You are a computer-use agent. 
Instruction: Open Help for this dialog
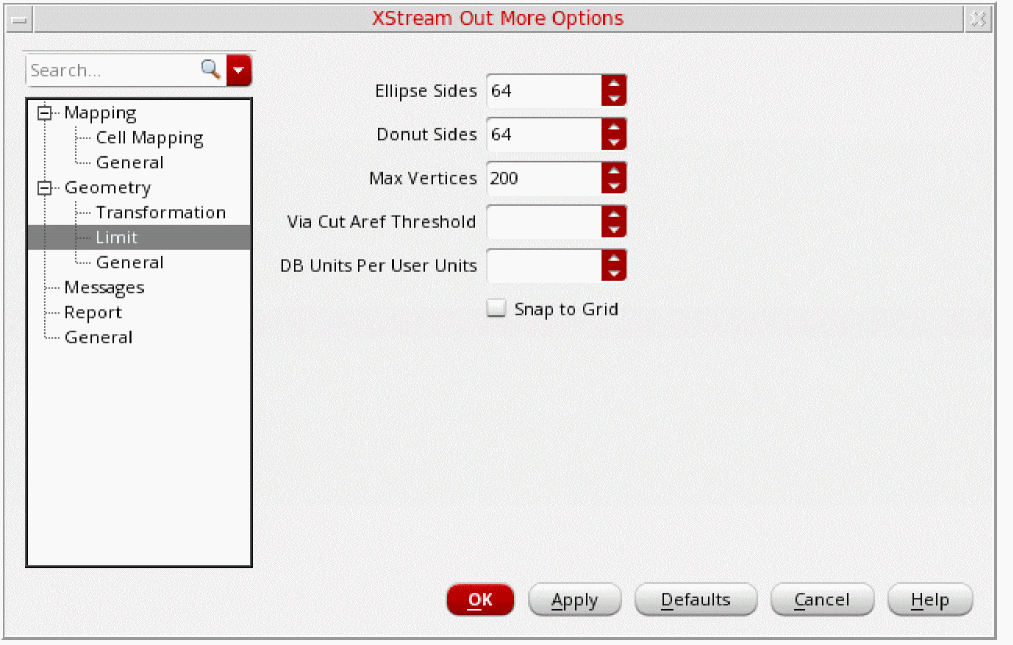click(x=929, y=600)
